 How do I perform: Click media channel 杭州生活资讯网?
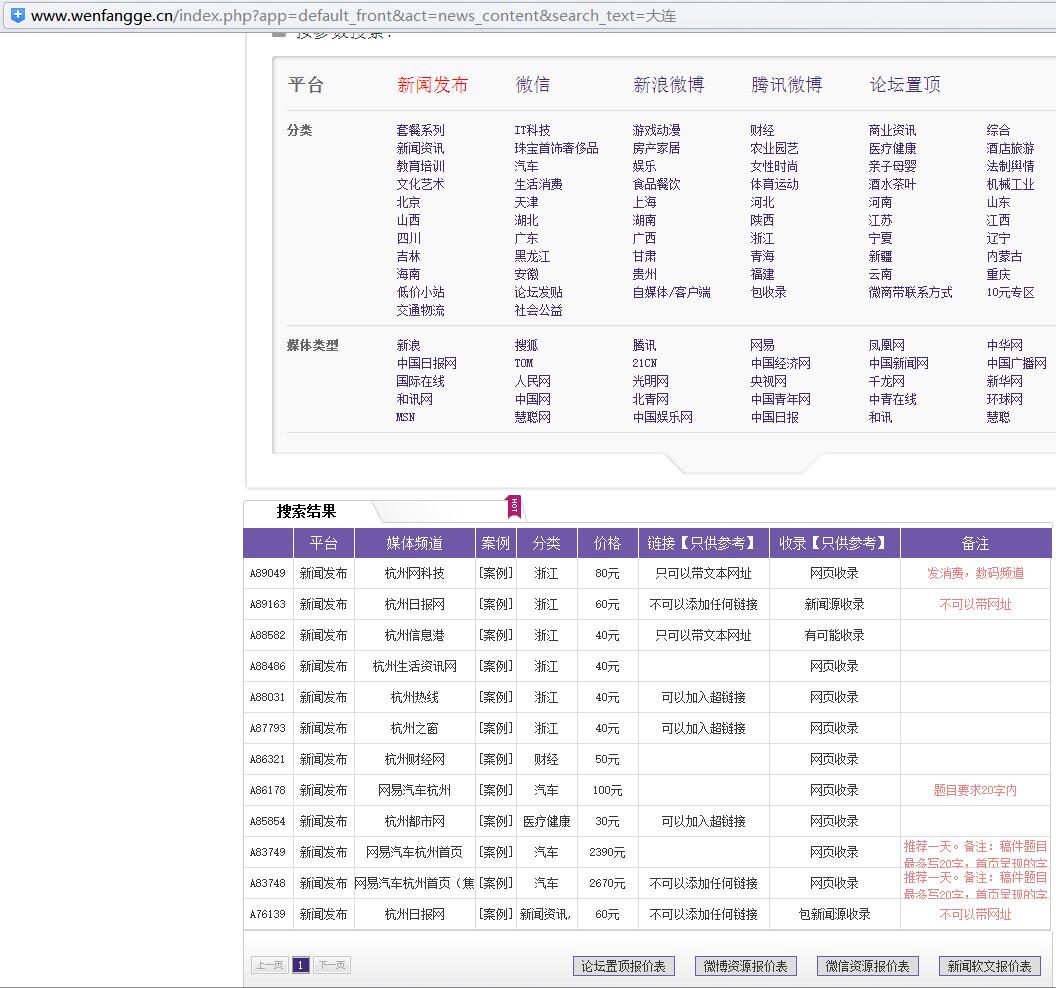414,666
